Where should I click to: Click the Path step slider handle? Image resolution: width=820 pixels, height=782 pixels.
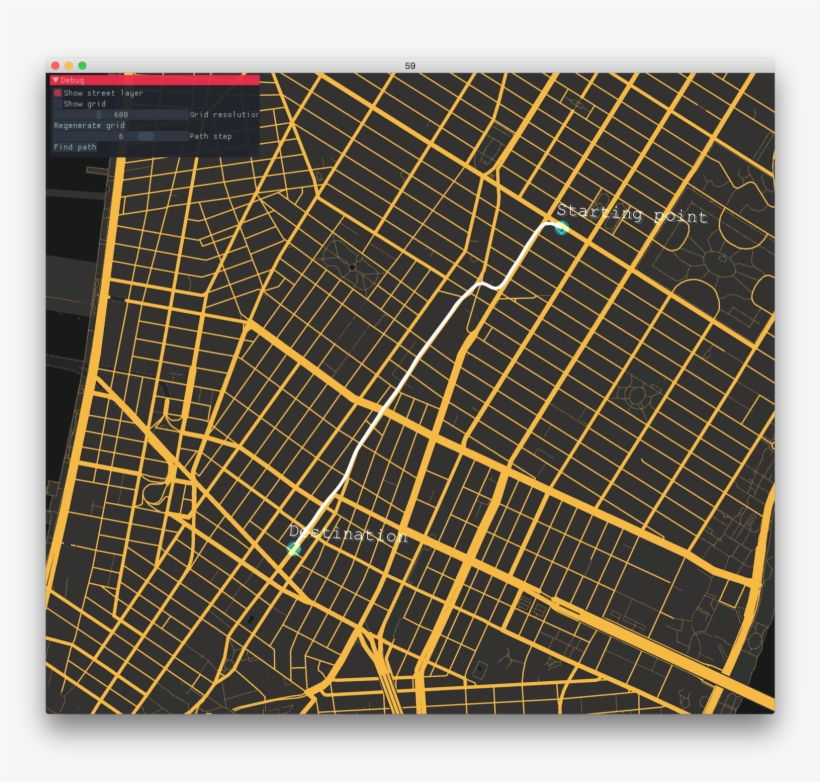146,136
